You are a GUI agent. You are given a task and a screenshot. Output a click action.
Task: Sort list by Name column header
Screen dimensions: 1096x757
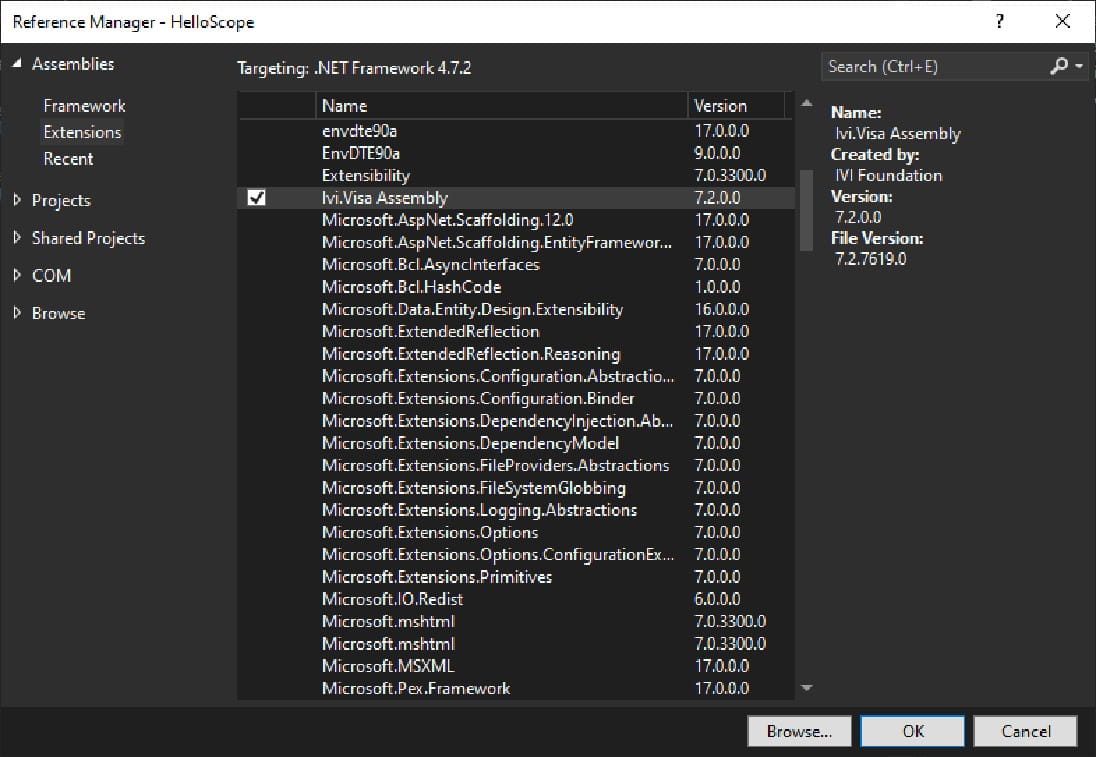500,106
